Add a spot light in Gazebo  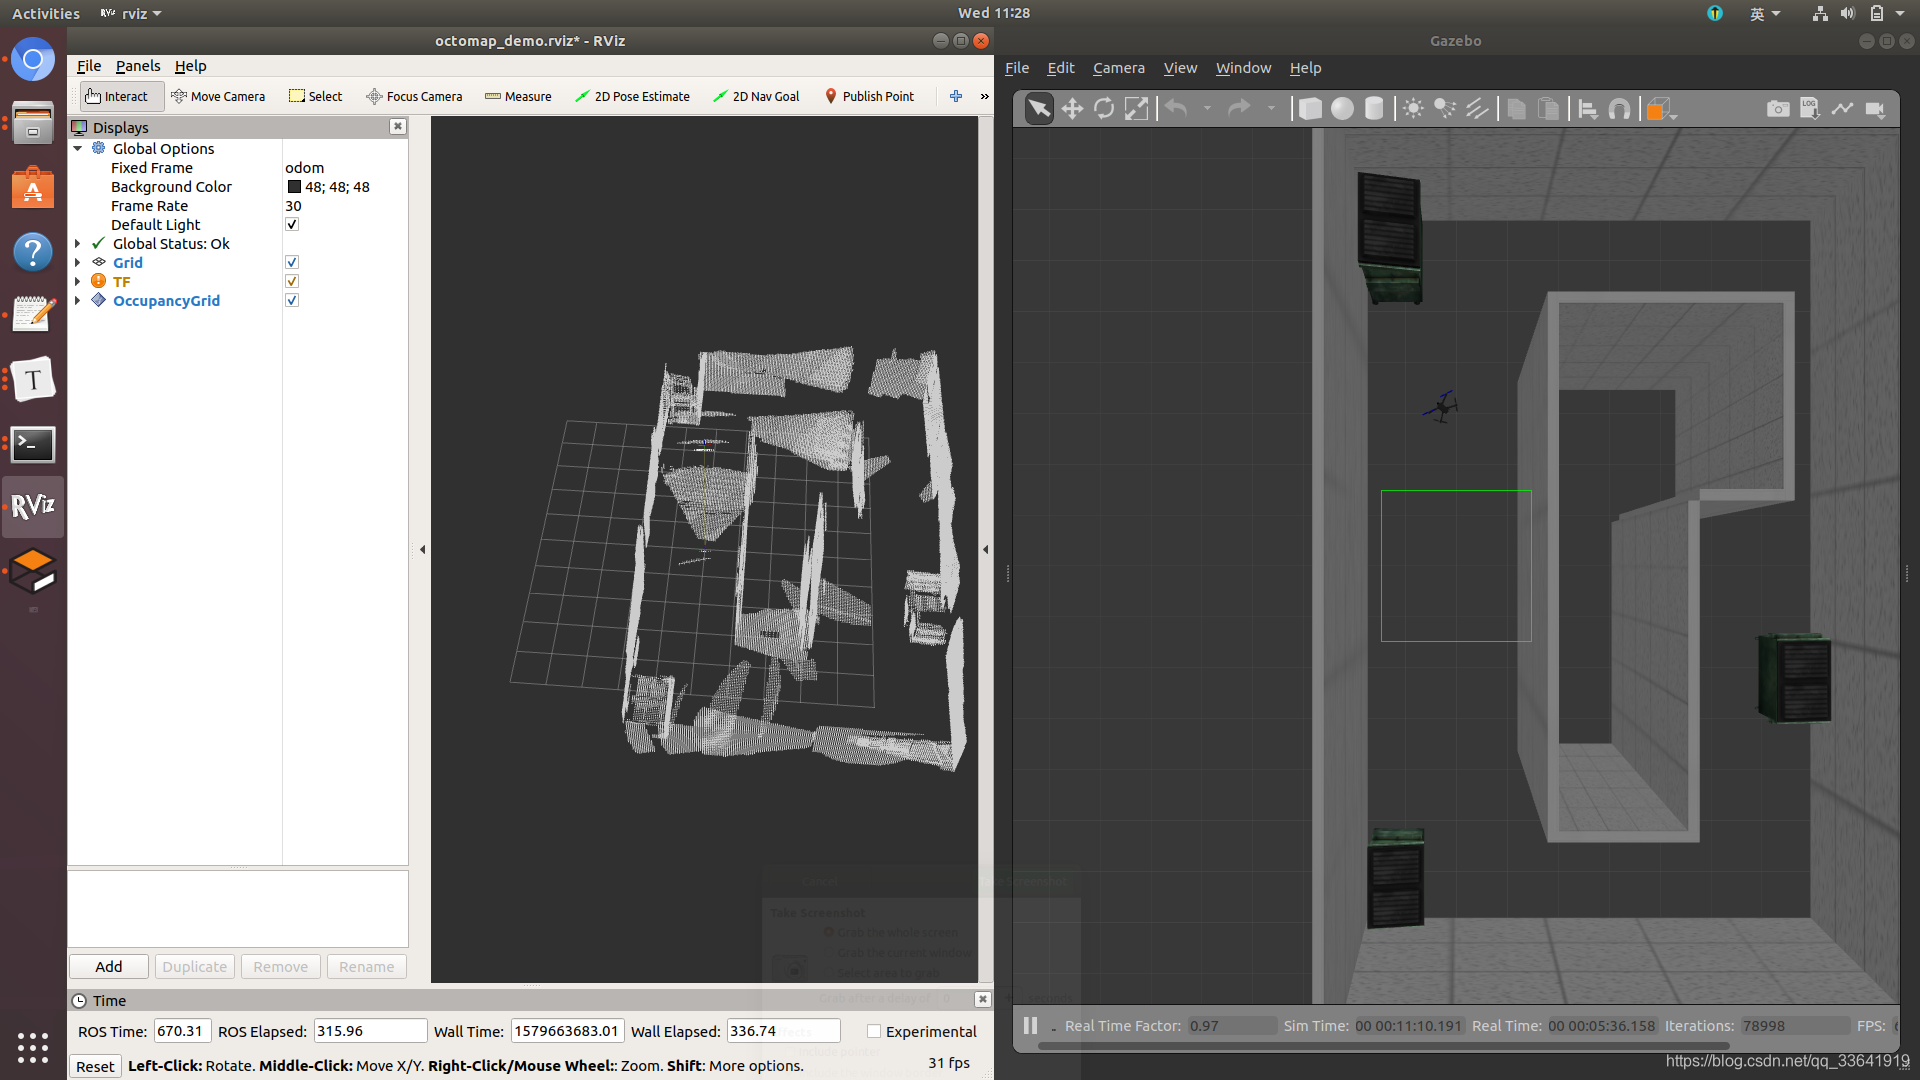(1445, 109)
